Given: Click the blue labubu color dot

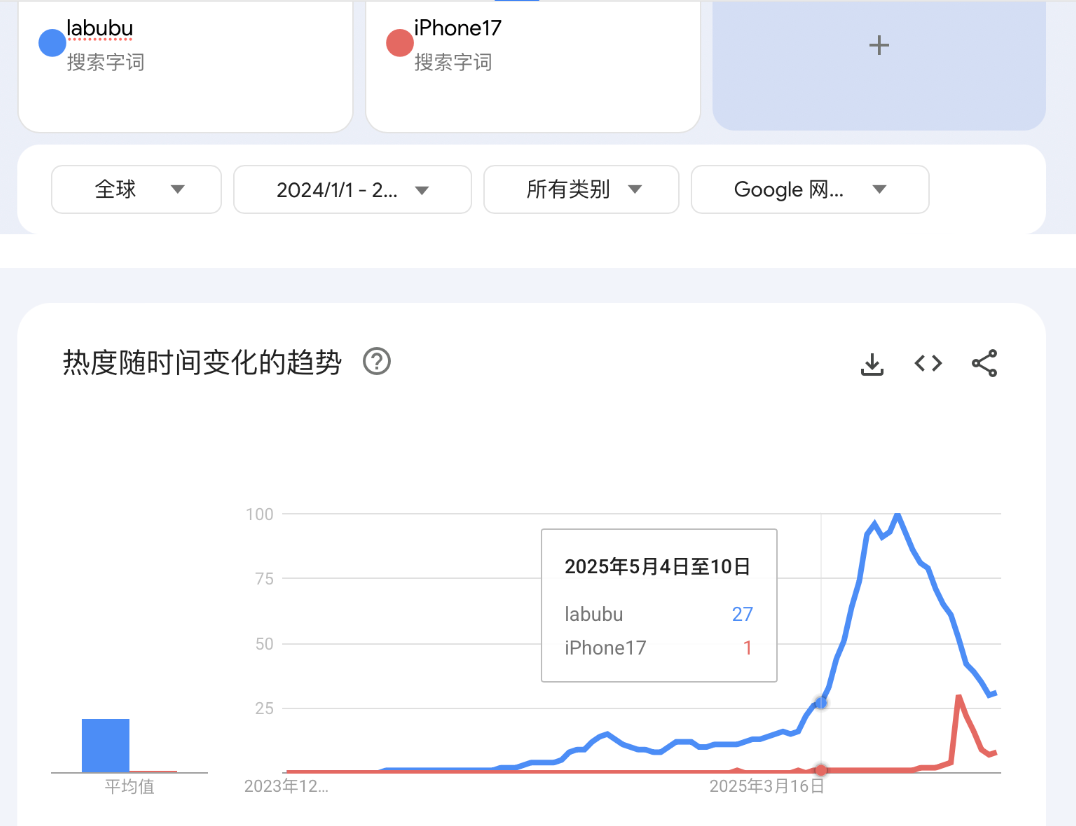Looking at the screenshot, I should [52, 44].
